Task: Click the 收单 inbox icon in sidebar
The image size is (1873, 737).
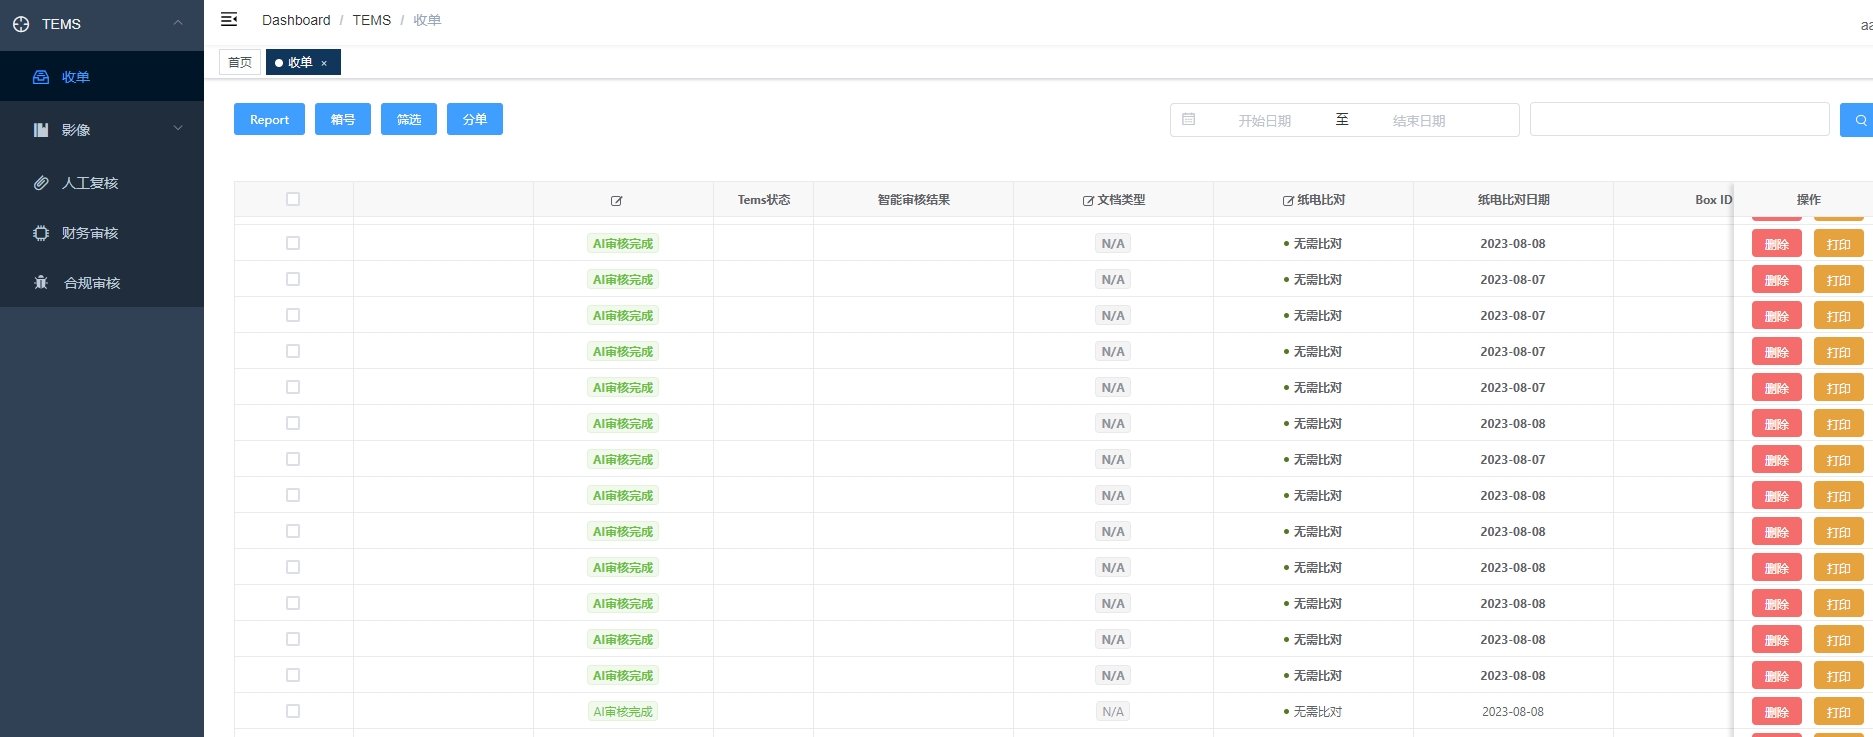Action: tap(41, 77)
